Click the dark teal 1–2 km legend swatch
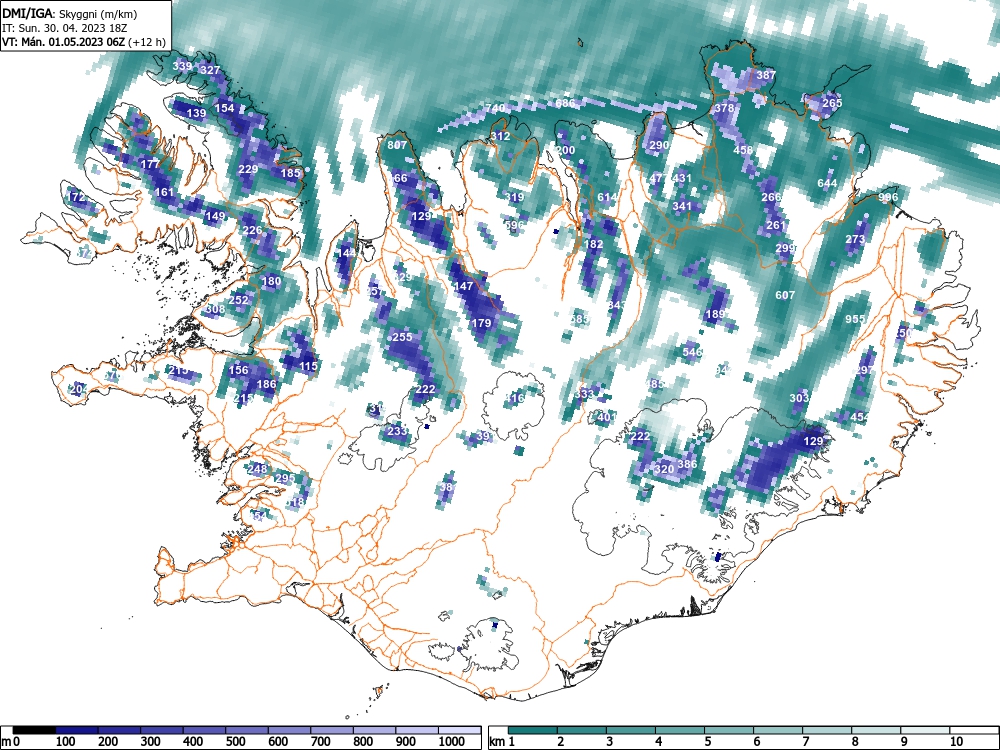This screenshot has height=750, width=1000. (533, 730)
